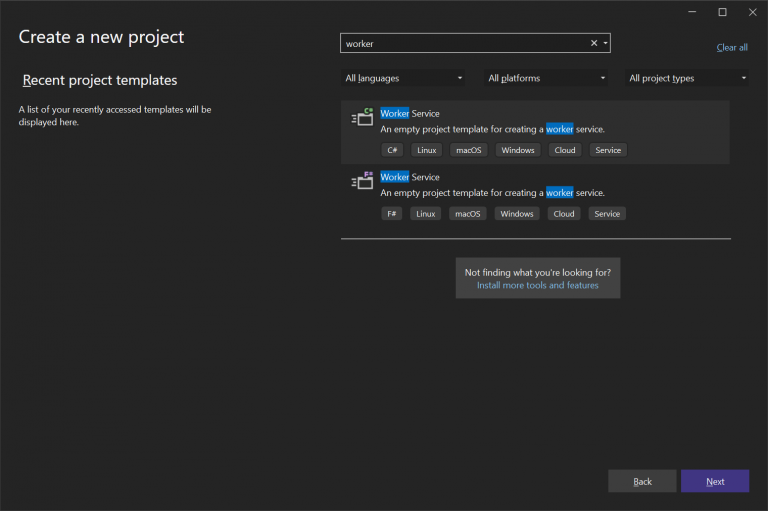Maximize the new project dialog window
This screenshot has width=768, height=511.
click(x=722, y=12)
